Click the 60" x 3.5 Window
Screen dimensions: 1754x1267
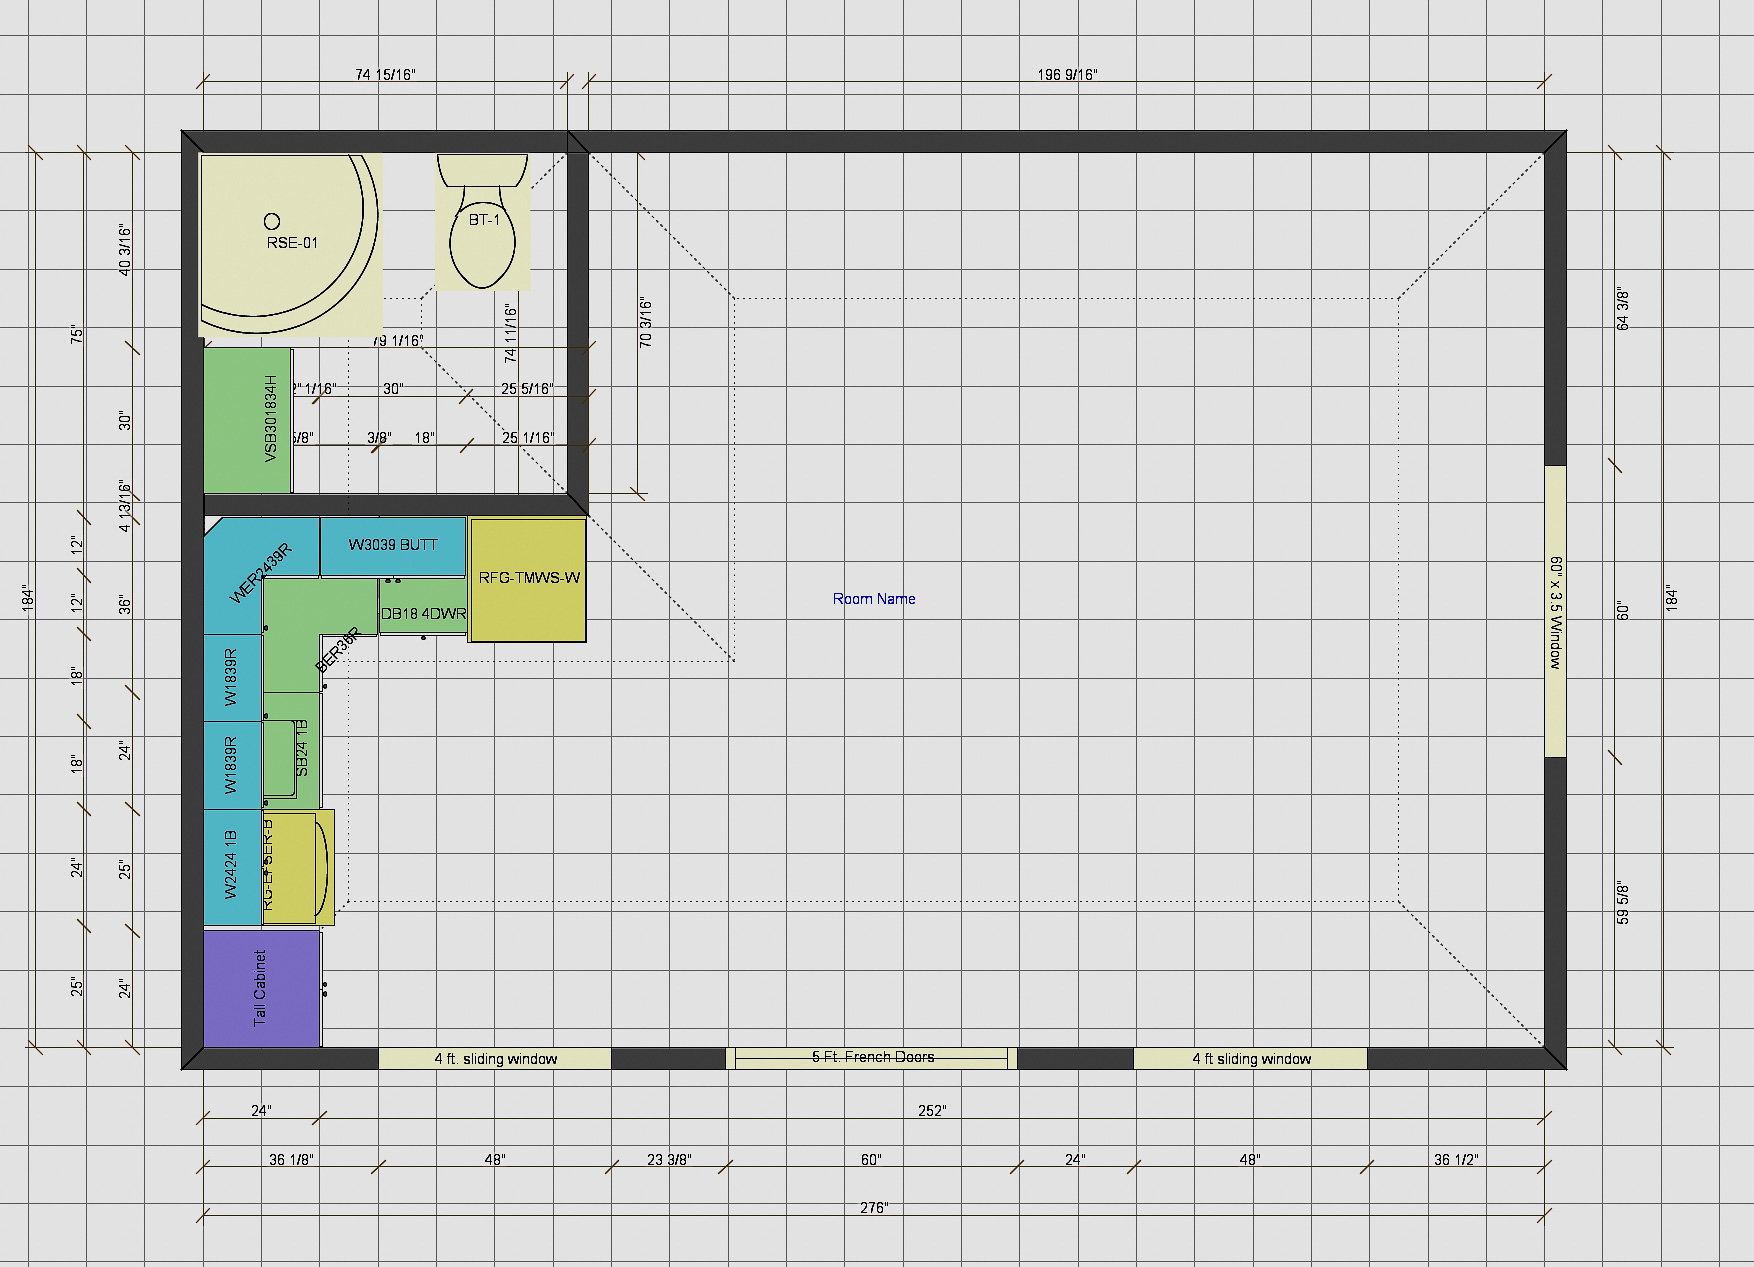point(1555,611)
